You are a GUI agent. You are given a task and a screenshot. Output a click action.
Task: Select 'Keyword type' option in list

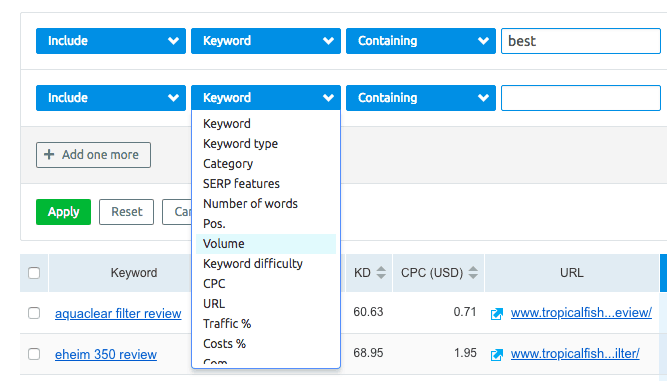coord(266,144)
